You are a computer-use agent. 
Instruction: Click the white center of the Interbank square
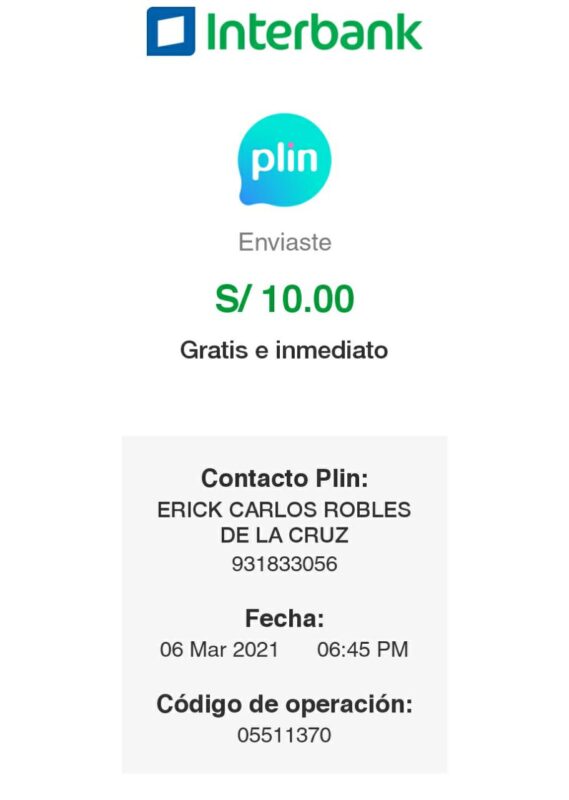[x=170, y=31]
